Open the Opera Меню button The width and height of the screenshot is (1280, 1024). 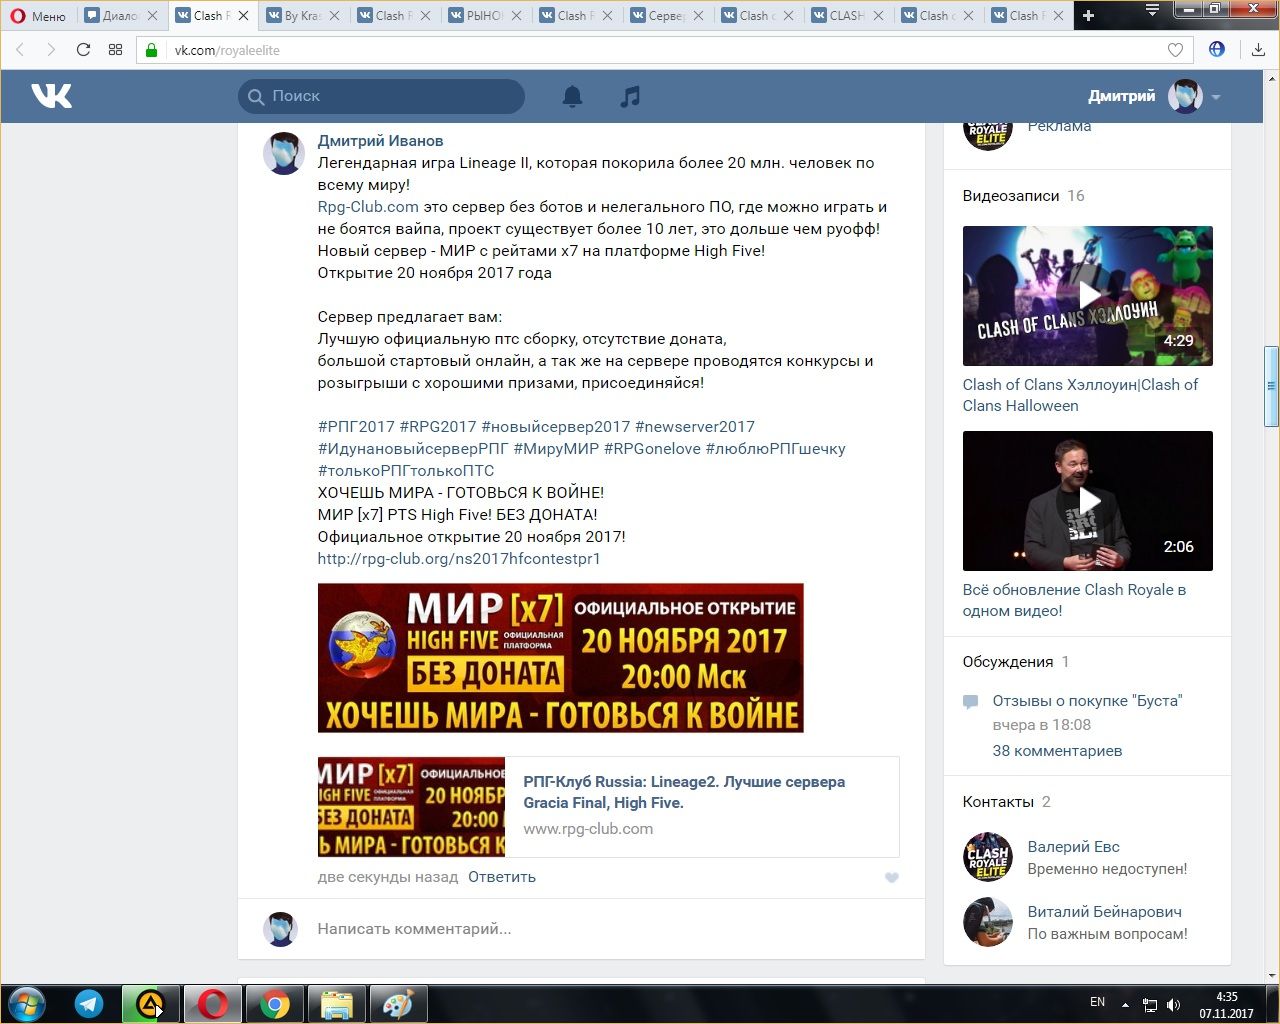click(38, 15)
